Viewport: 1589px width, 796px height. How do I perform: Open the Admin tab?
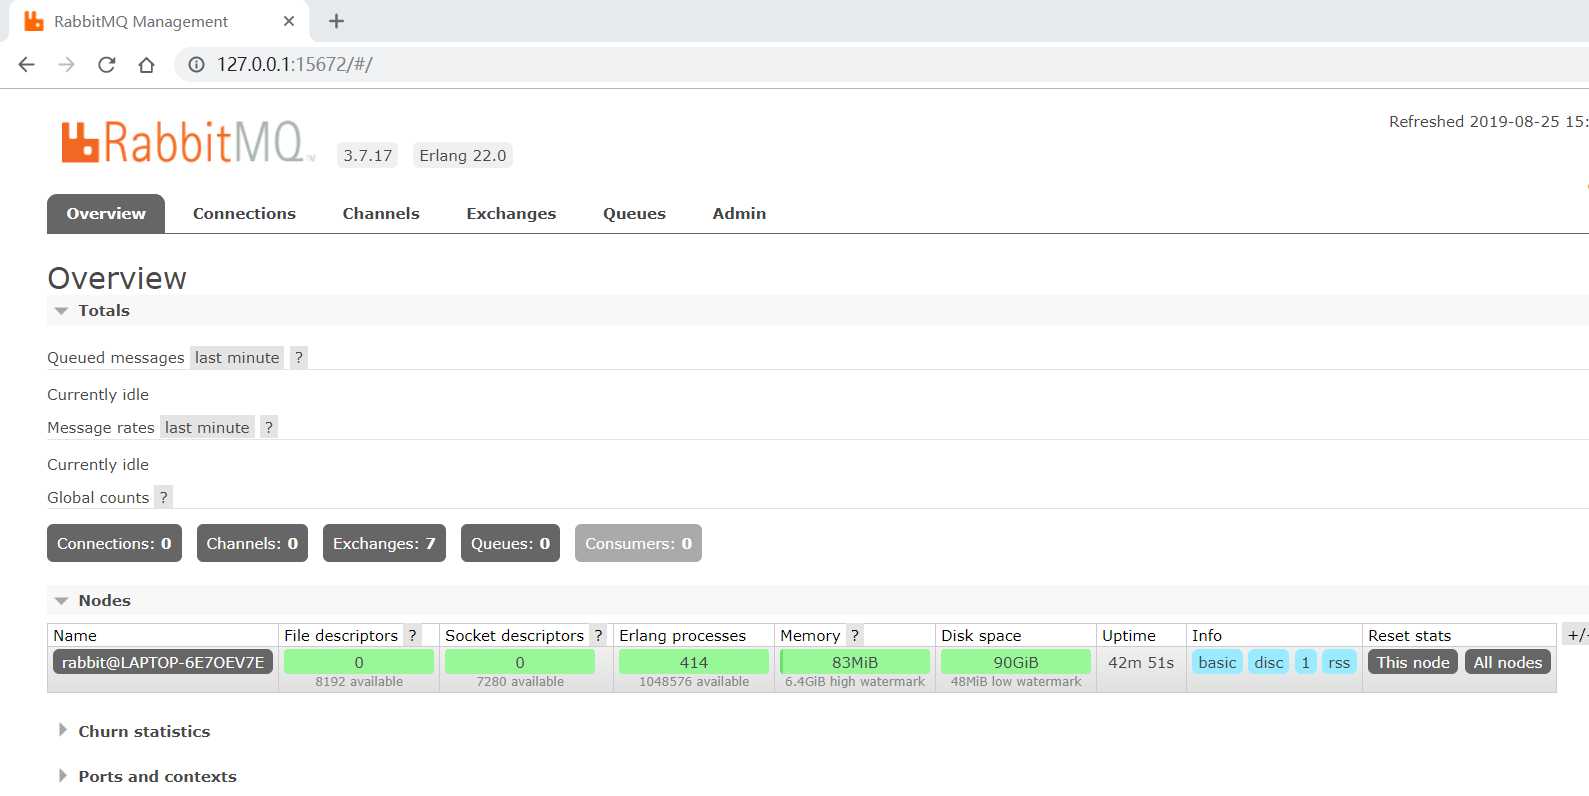pos(739,213)
